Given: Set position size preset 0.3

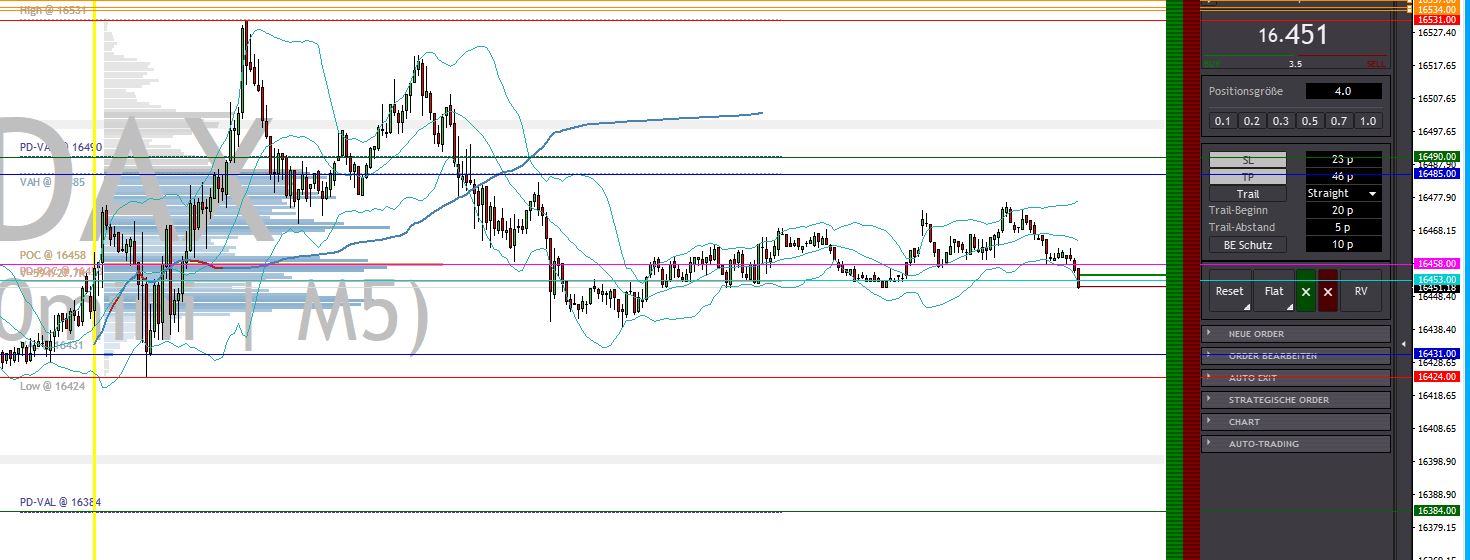Looking at the screenshot, I should coord(1281,121).
